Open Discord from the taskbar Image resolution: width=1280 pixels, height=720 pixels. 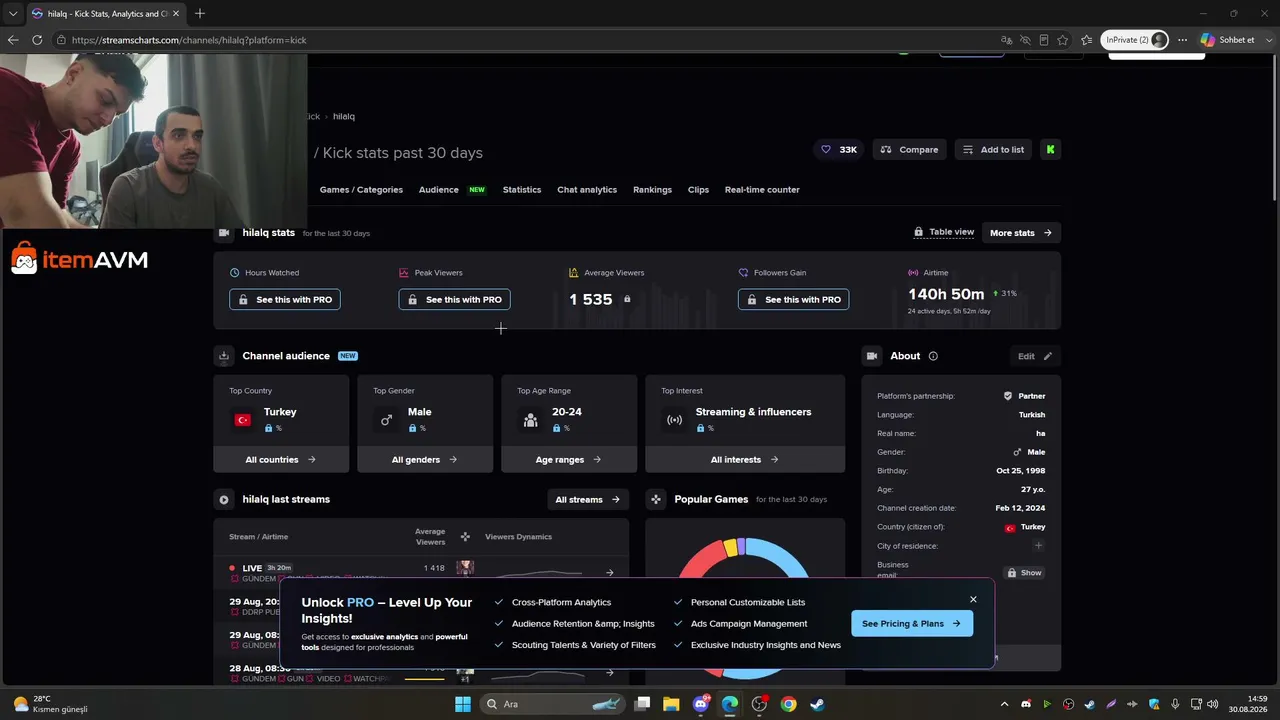tap(701, 704)
